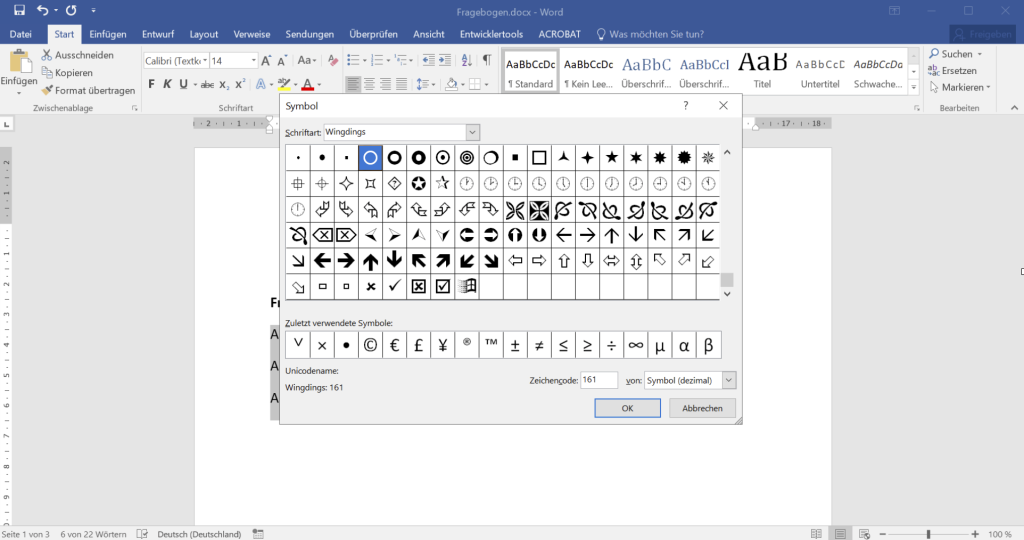This screenshot has width=1024, height=540.
Task: Adjust the zoom slider in status bar
Action: [x=929, y=534]
